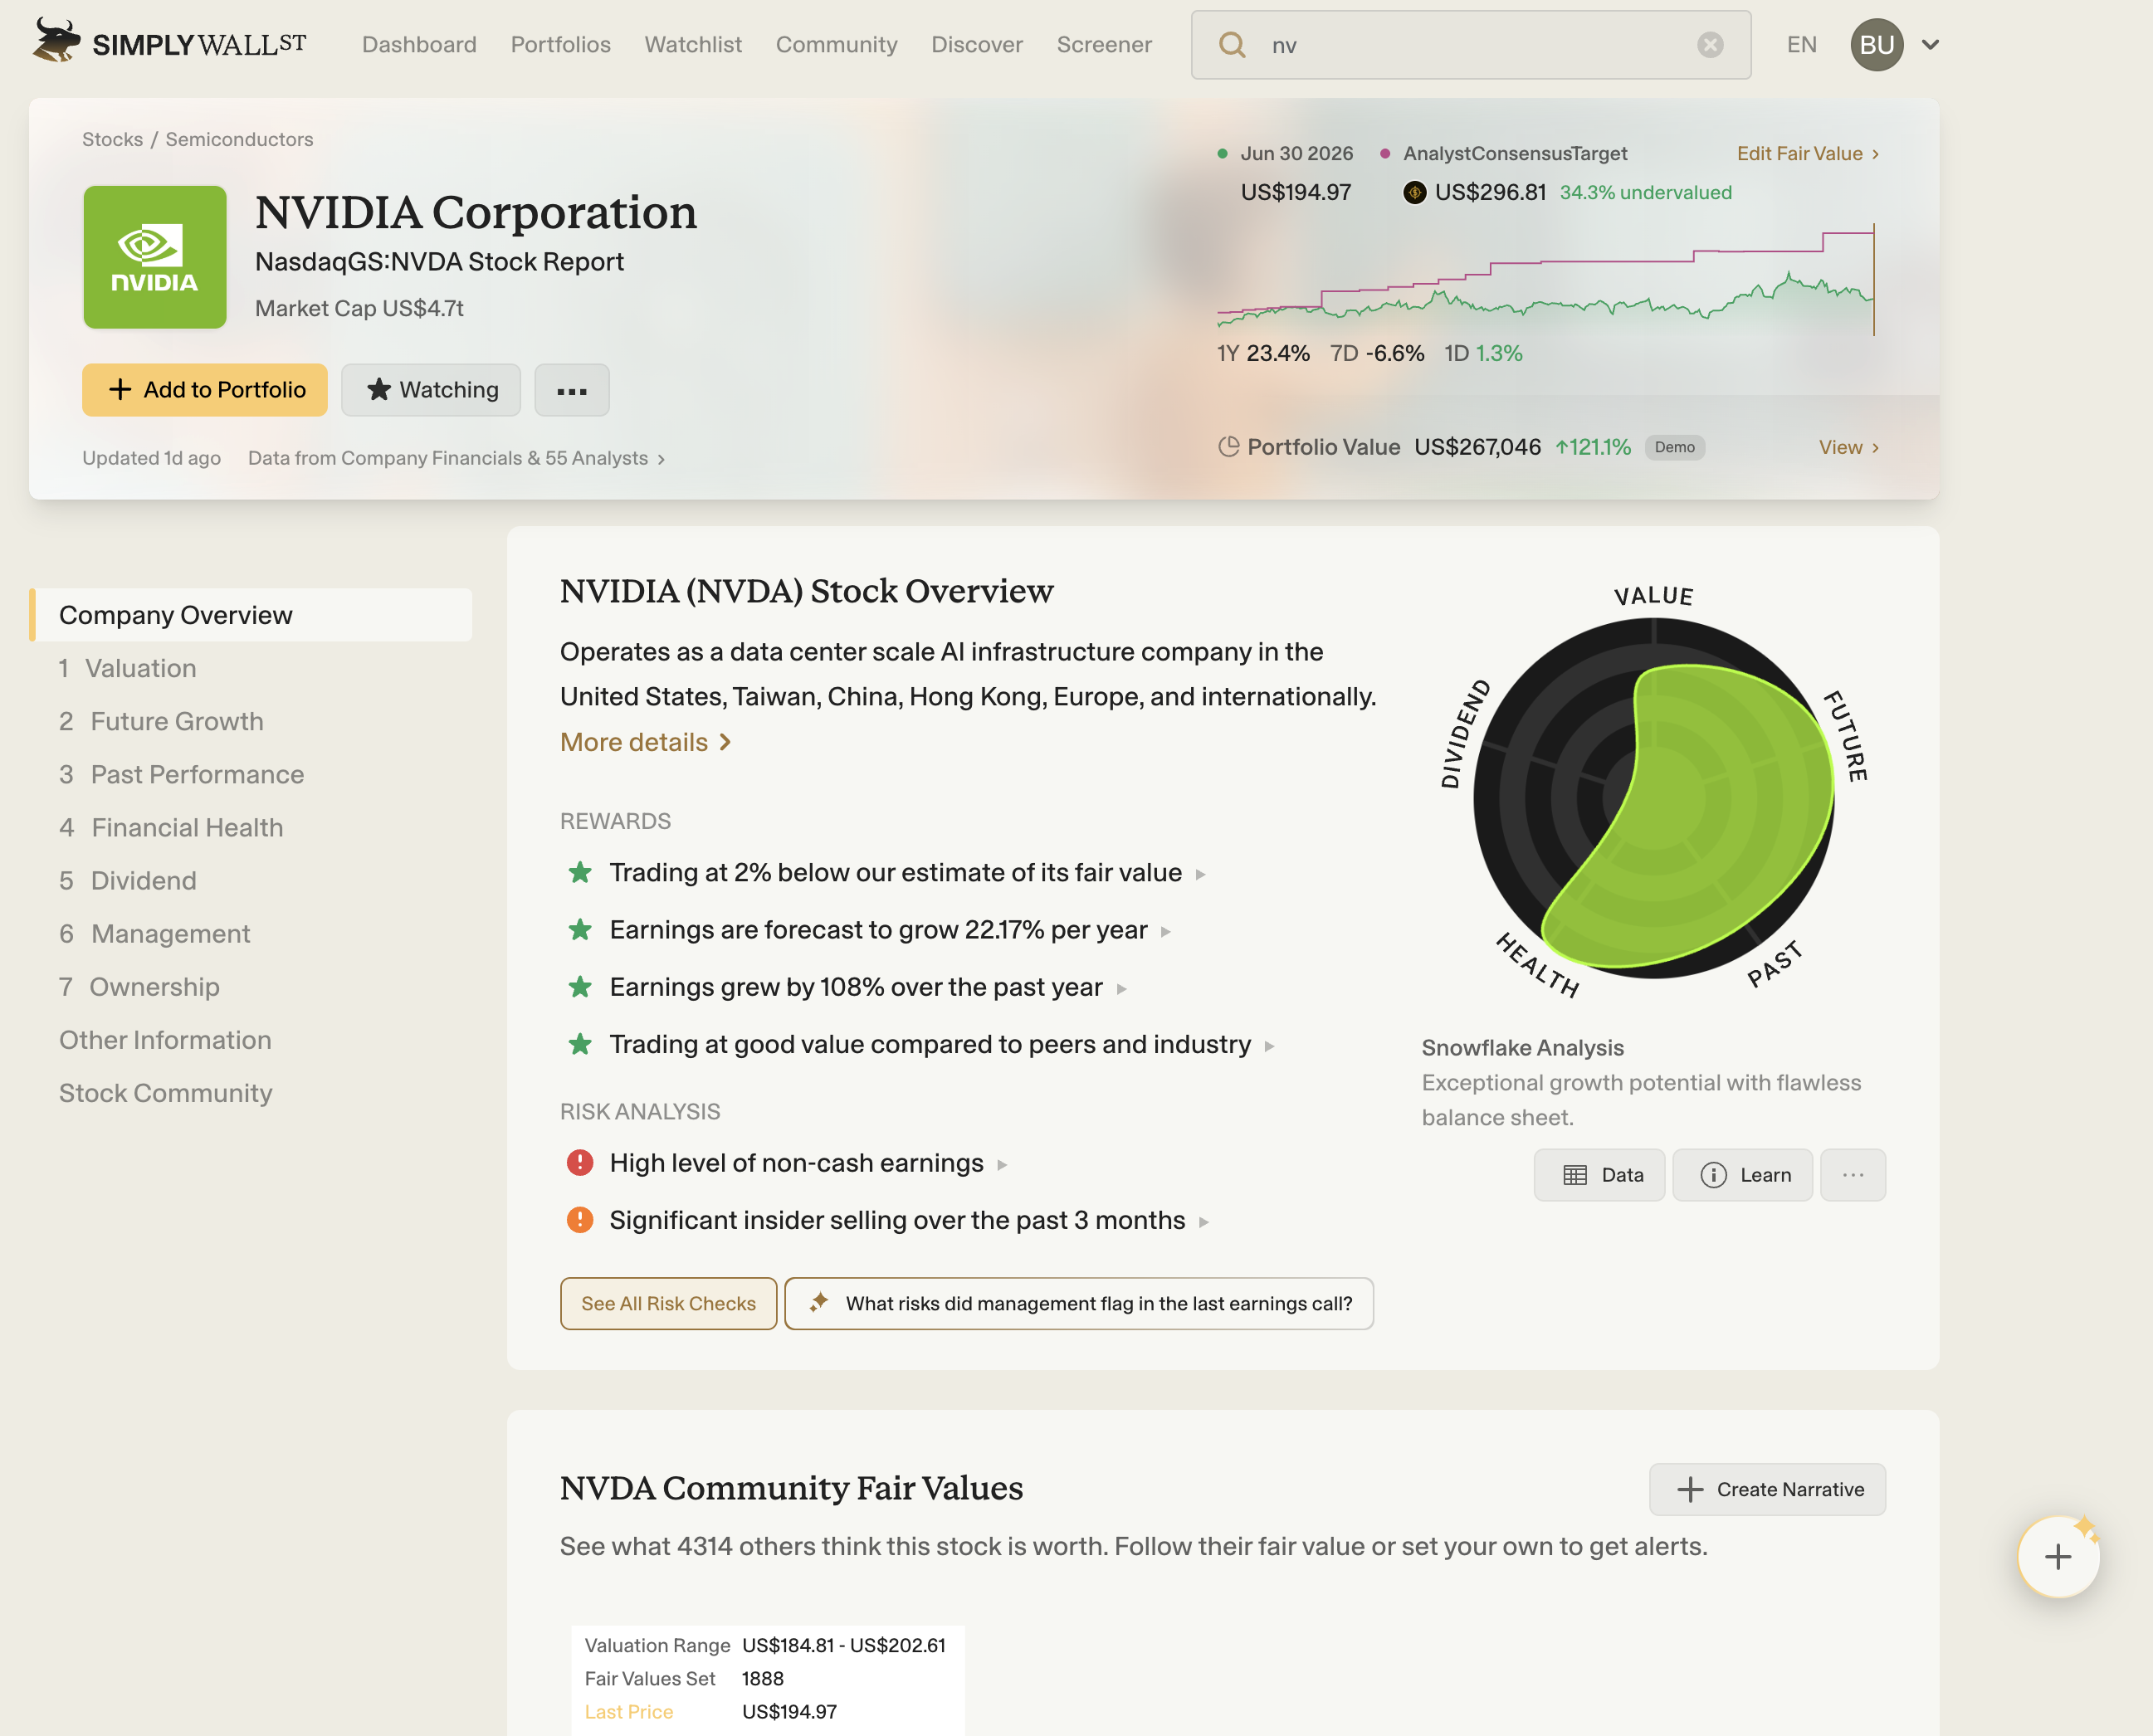Click the Simply Wall St bull logo
Image resolution: width=2153 pixels, height=1736 pixels.
coord(55,41)
